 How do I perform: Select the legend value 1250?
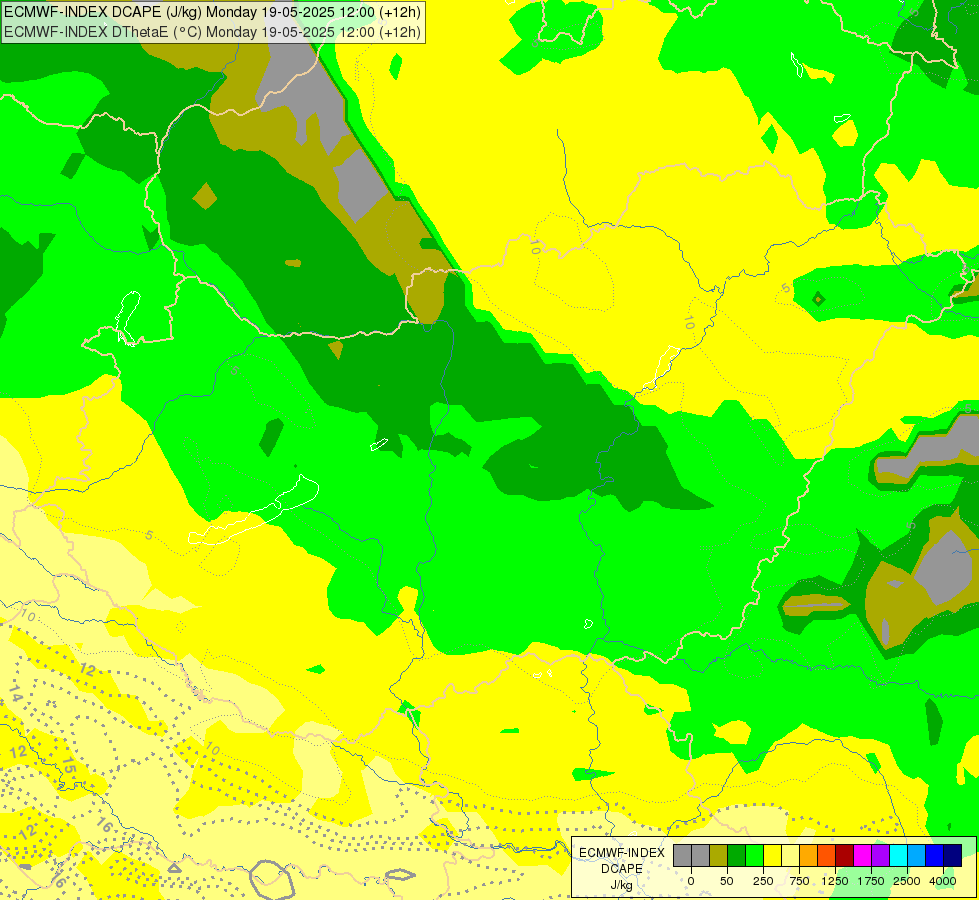pyautogui.click(x=835, y=881)
